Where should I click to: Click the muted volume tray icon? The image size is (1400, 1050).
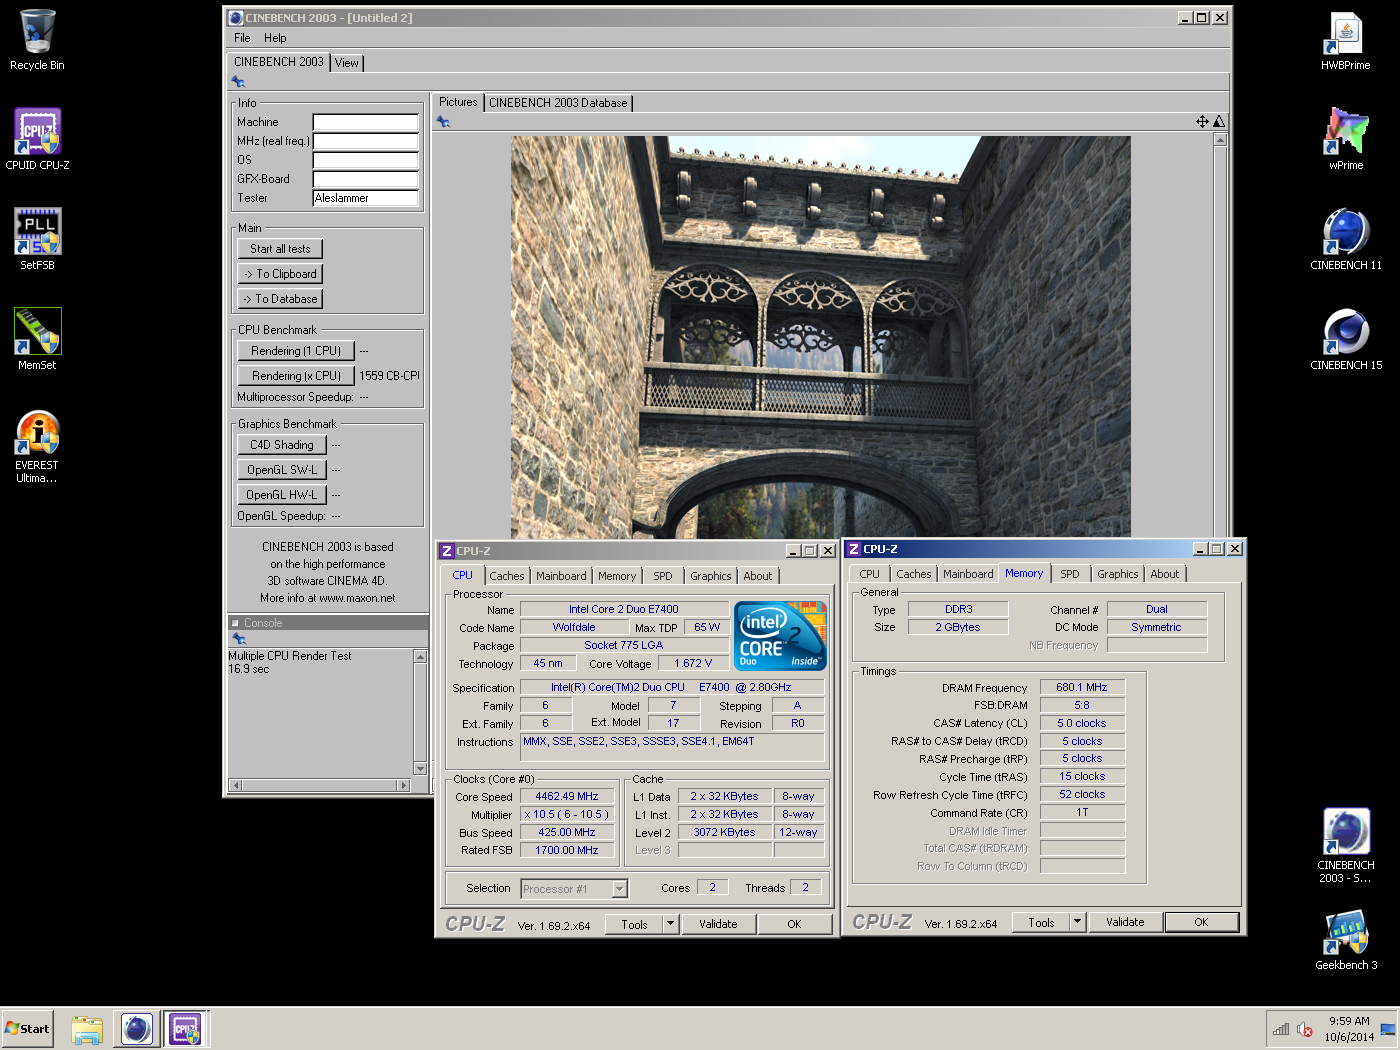[x=1305, y=1029]
